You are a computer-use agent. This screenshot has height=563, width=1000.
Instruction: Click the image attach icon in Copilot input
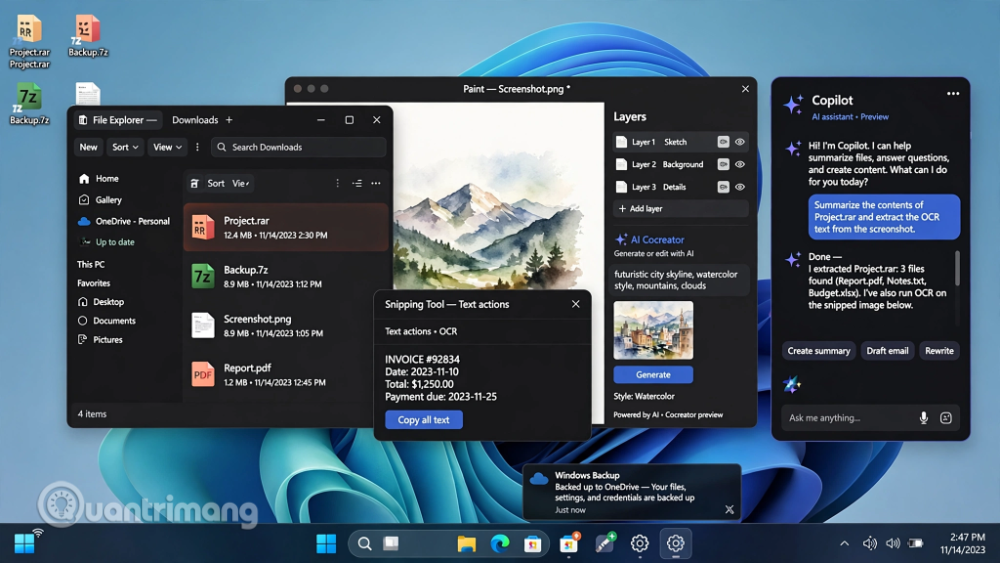pos(946,418)
